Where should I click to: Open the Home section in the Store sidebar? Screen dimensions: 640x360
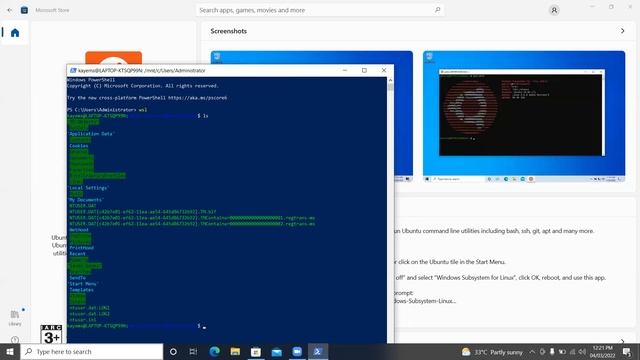tap(15, 33)
